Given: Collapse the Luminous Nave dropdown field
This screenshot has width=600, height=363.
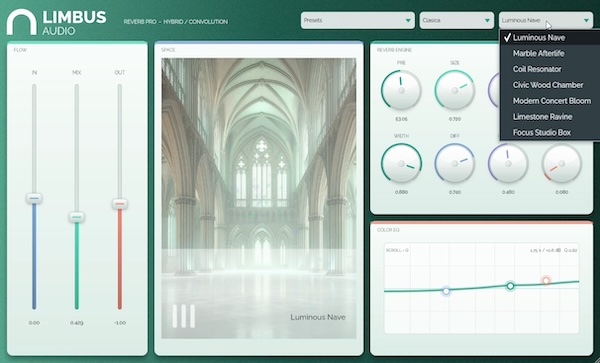Looking at the screenshot, I should pyautogui.click(x=546, y=20).
